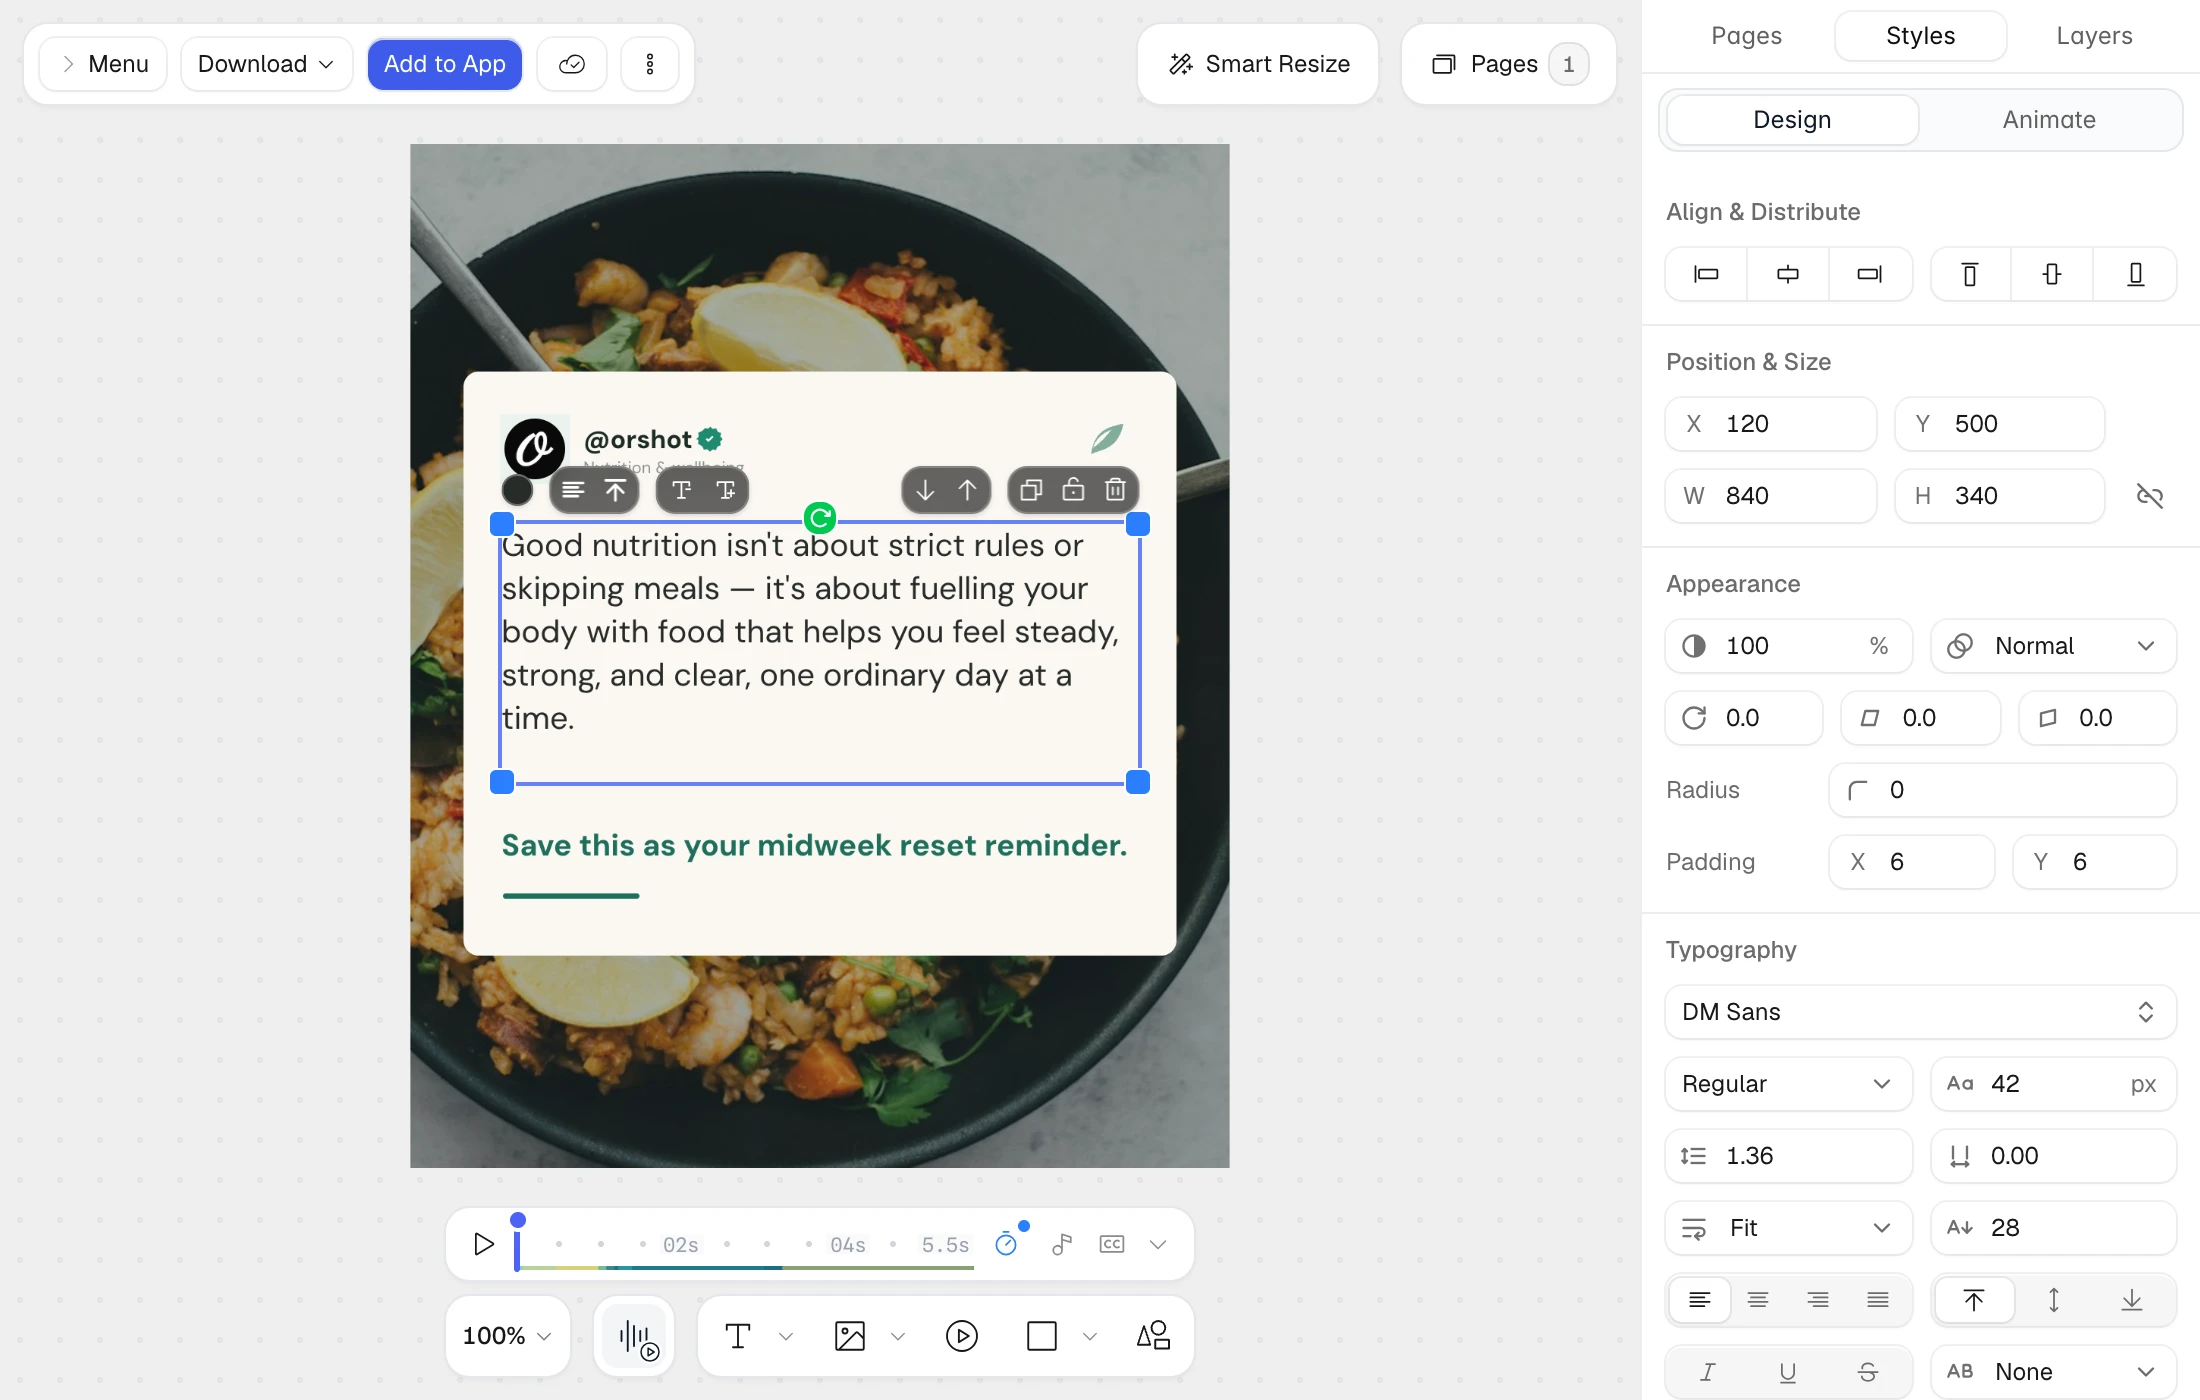Open the DM Sans font family selector

point(1920,1012)
